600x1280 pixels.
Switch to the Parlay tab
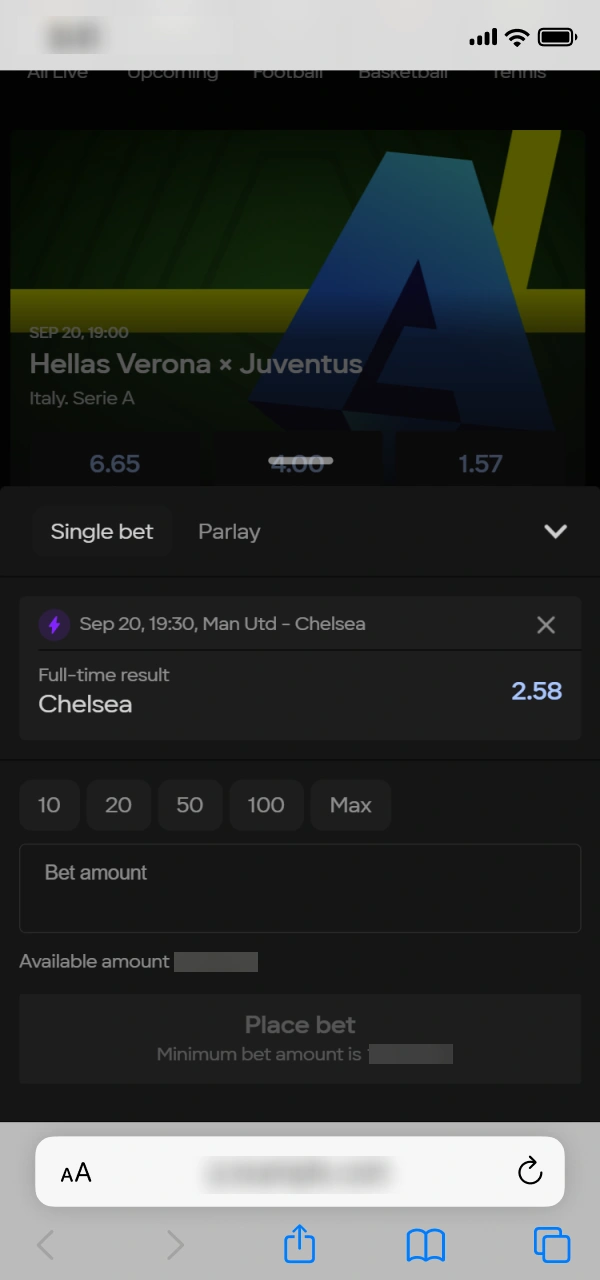point(229,531)
